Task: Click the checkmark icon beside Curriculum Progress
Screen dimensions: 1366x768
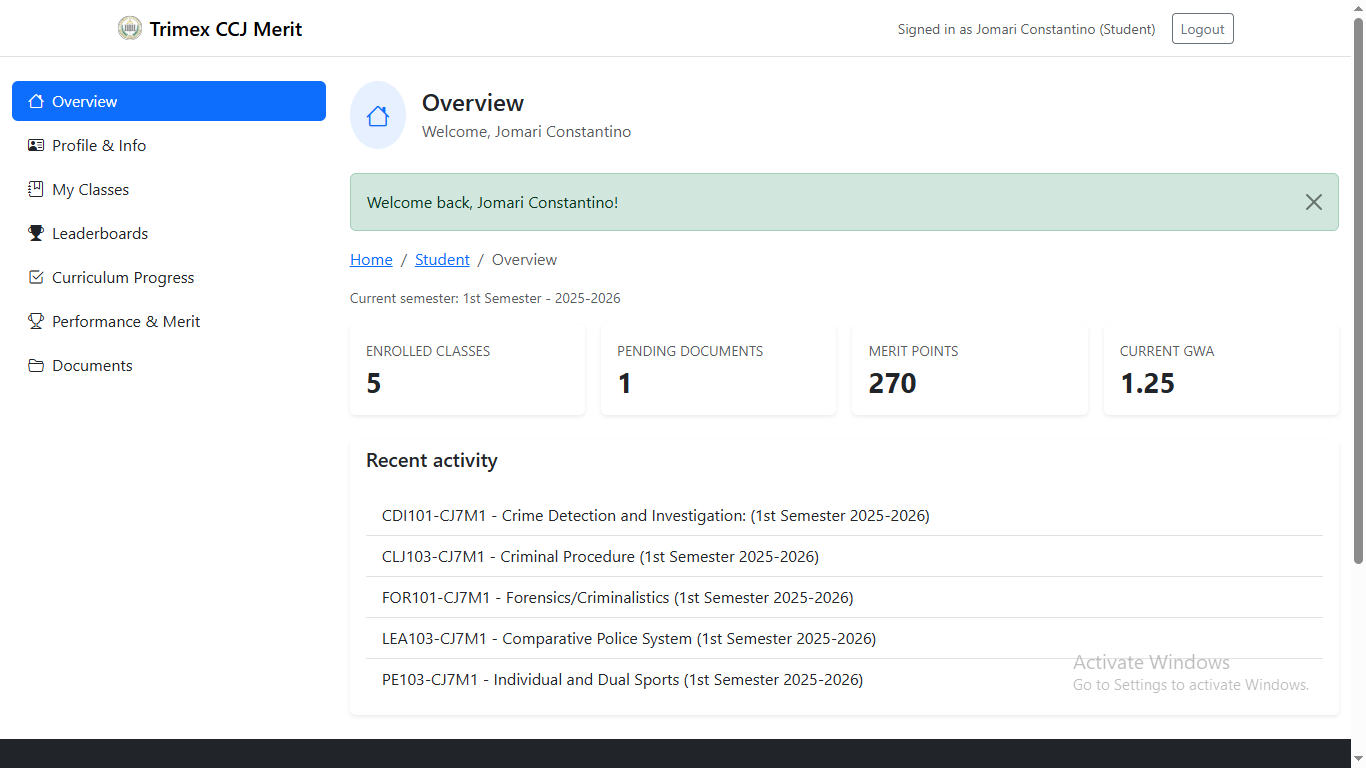Action: pyautogui.click(x=36, y=277)
